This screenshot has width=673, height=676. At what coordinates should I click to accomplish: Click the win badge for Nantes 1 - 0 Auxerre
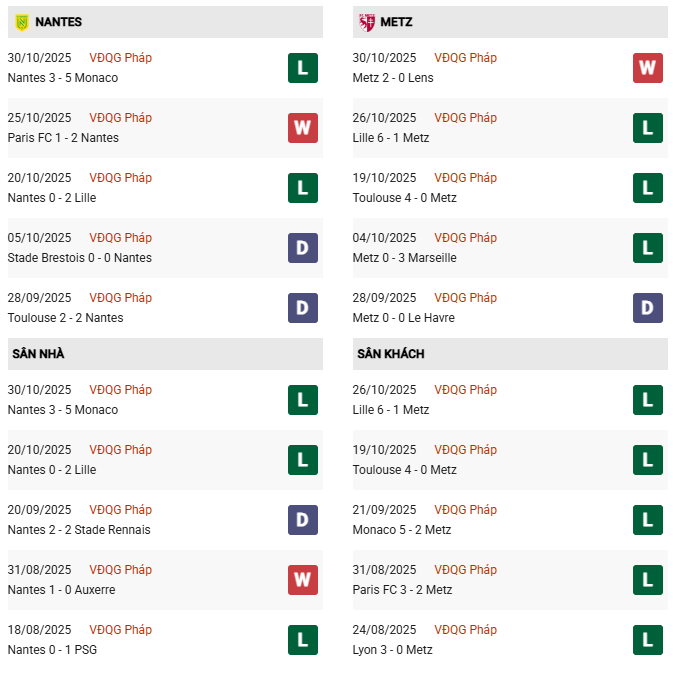pyautogui.click(x=303, y=580)
